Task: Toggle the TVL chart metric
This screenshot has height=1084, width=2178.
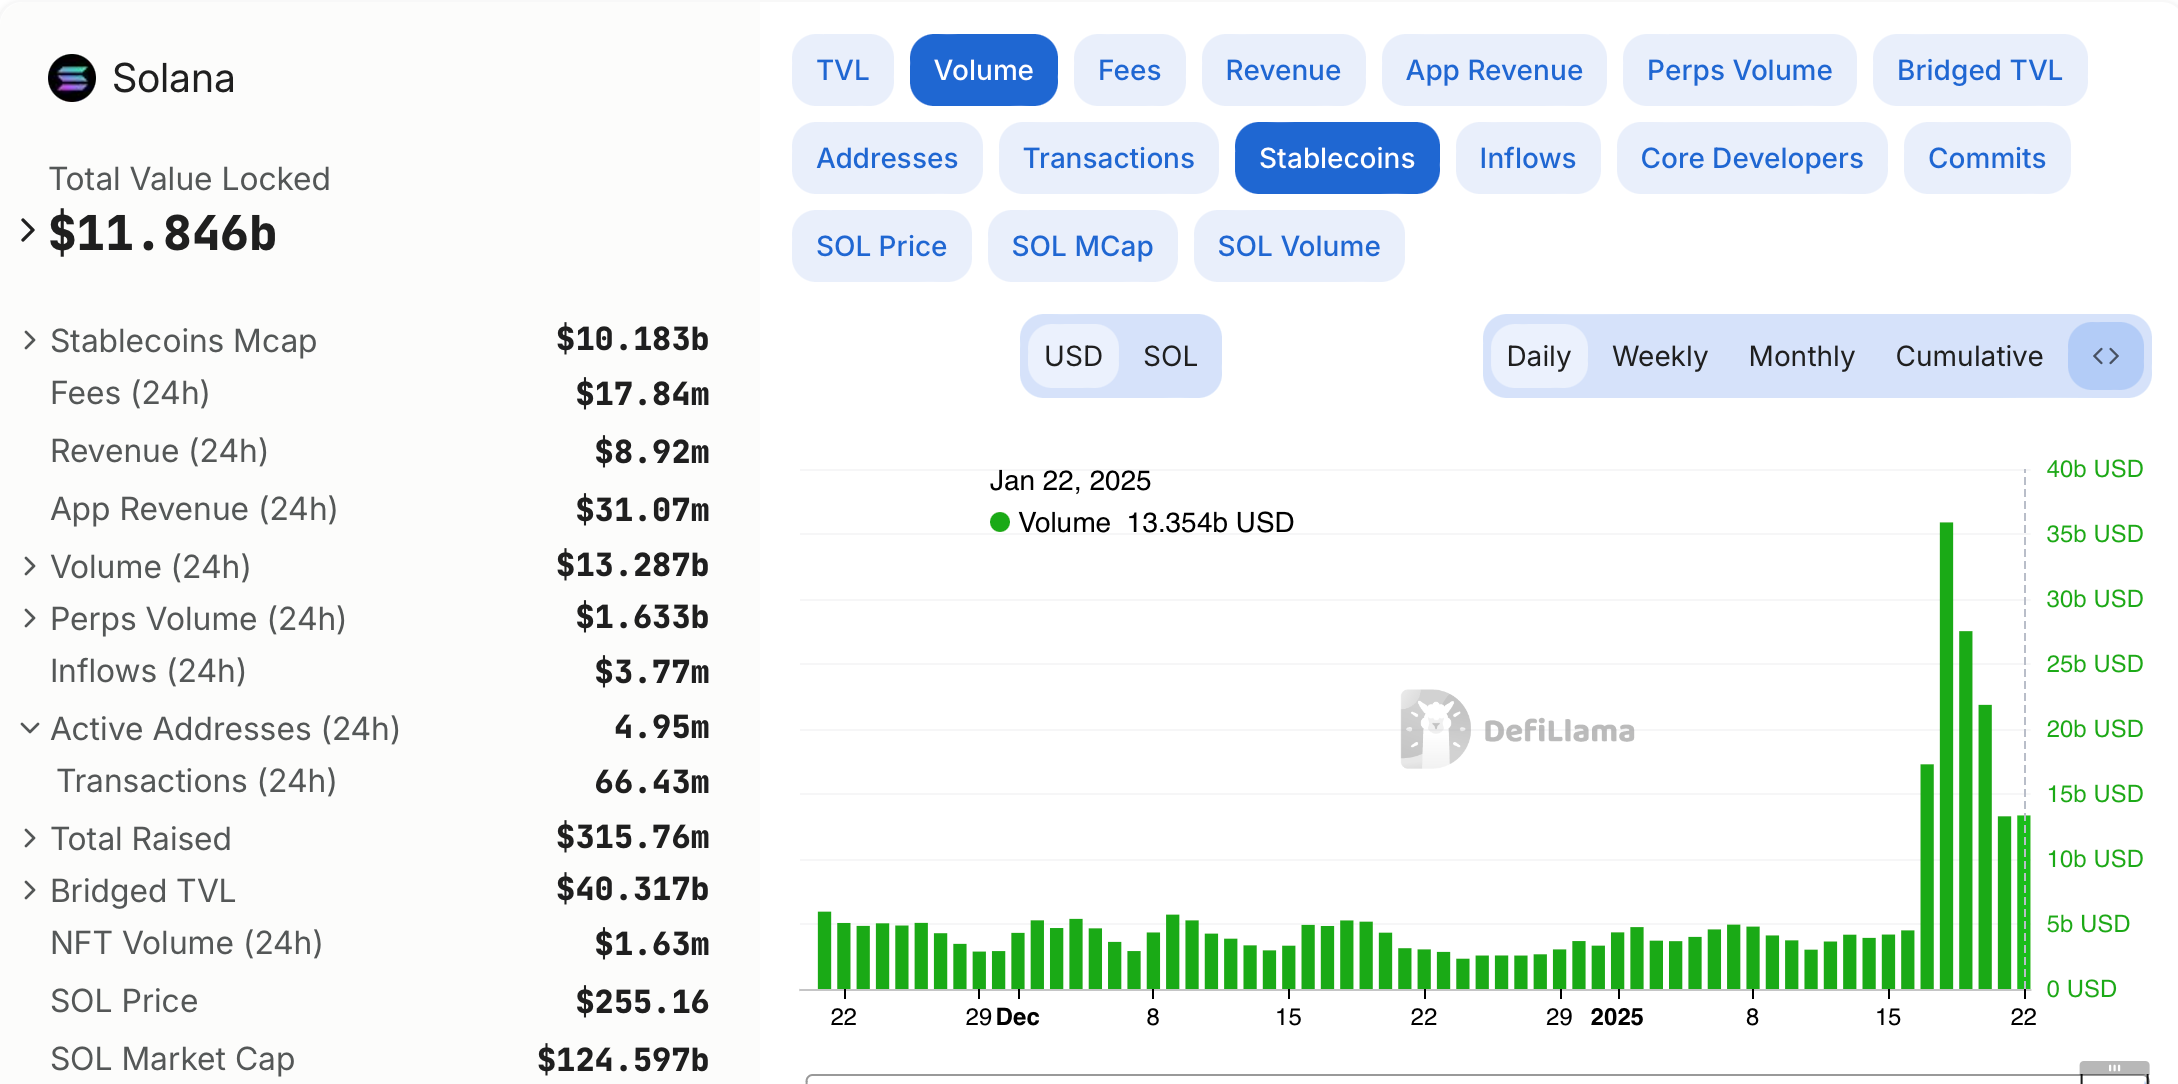Action: [x=842, y=70]
